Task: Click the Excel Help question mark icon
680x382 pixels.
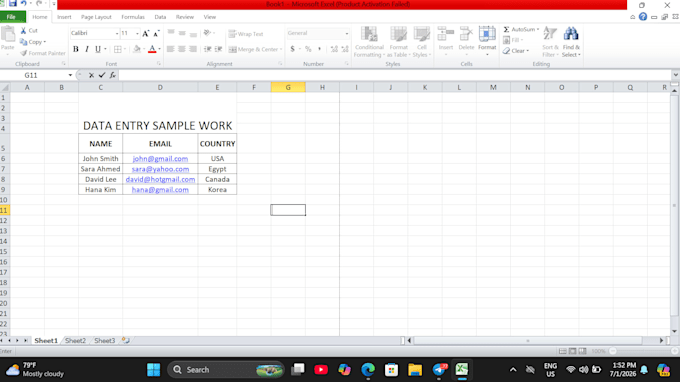Action: (643, 17)
